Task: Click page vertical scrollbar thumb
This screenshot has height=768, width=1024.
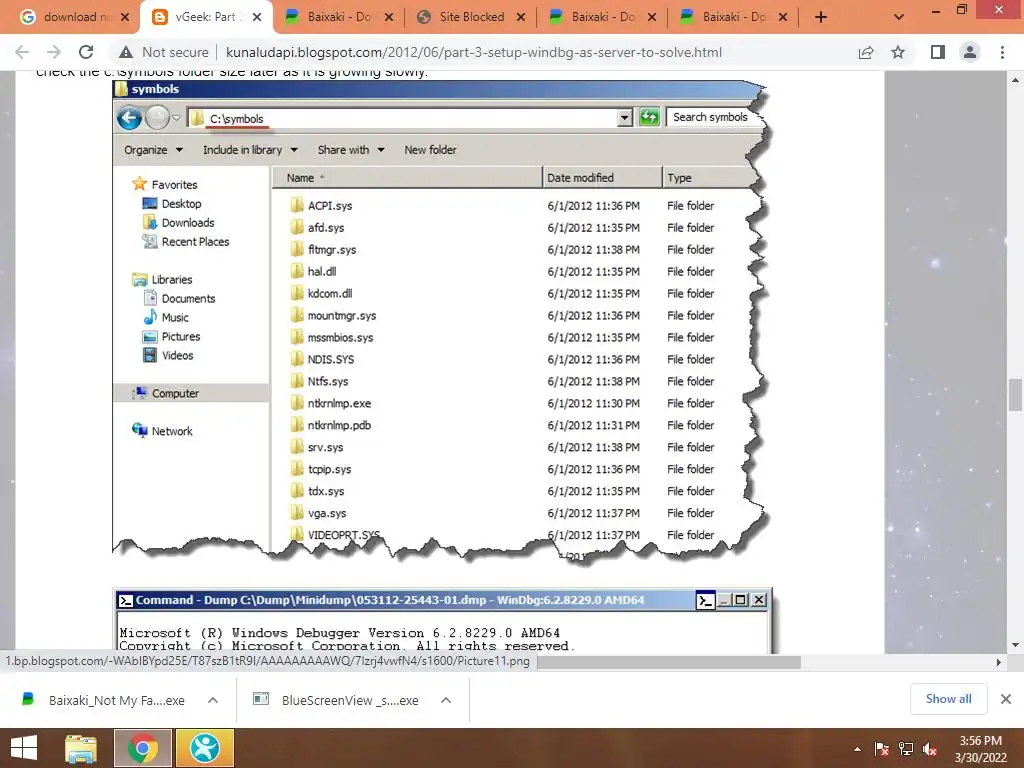Action: click(x=1015, y=394)
